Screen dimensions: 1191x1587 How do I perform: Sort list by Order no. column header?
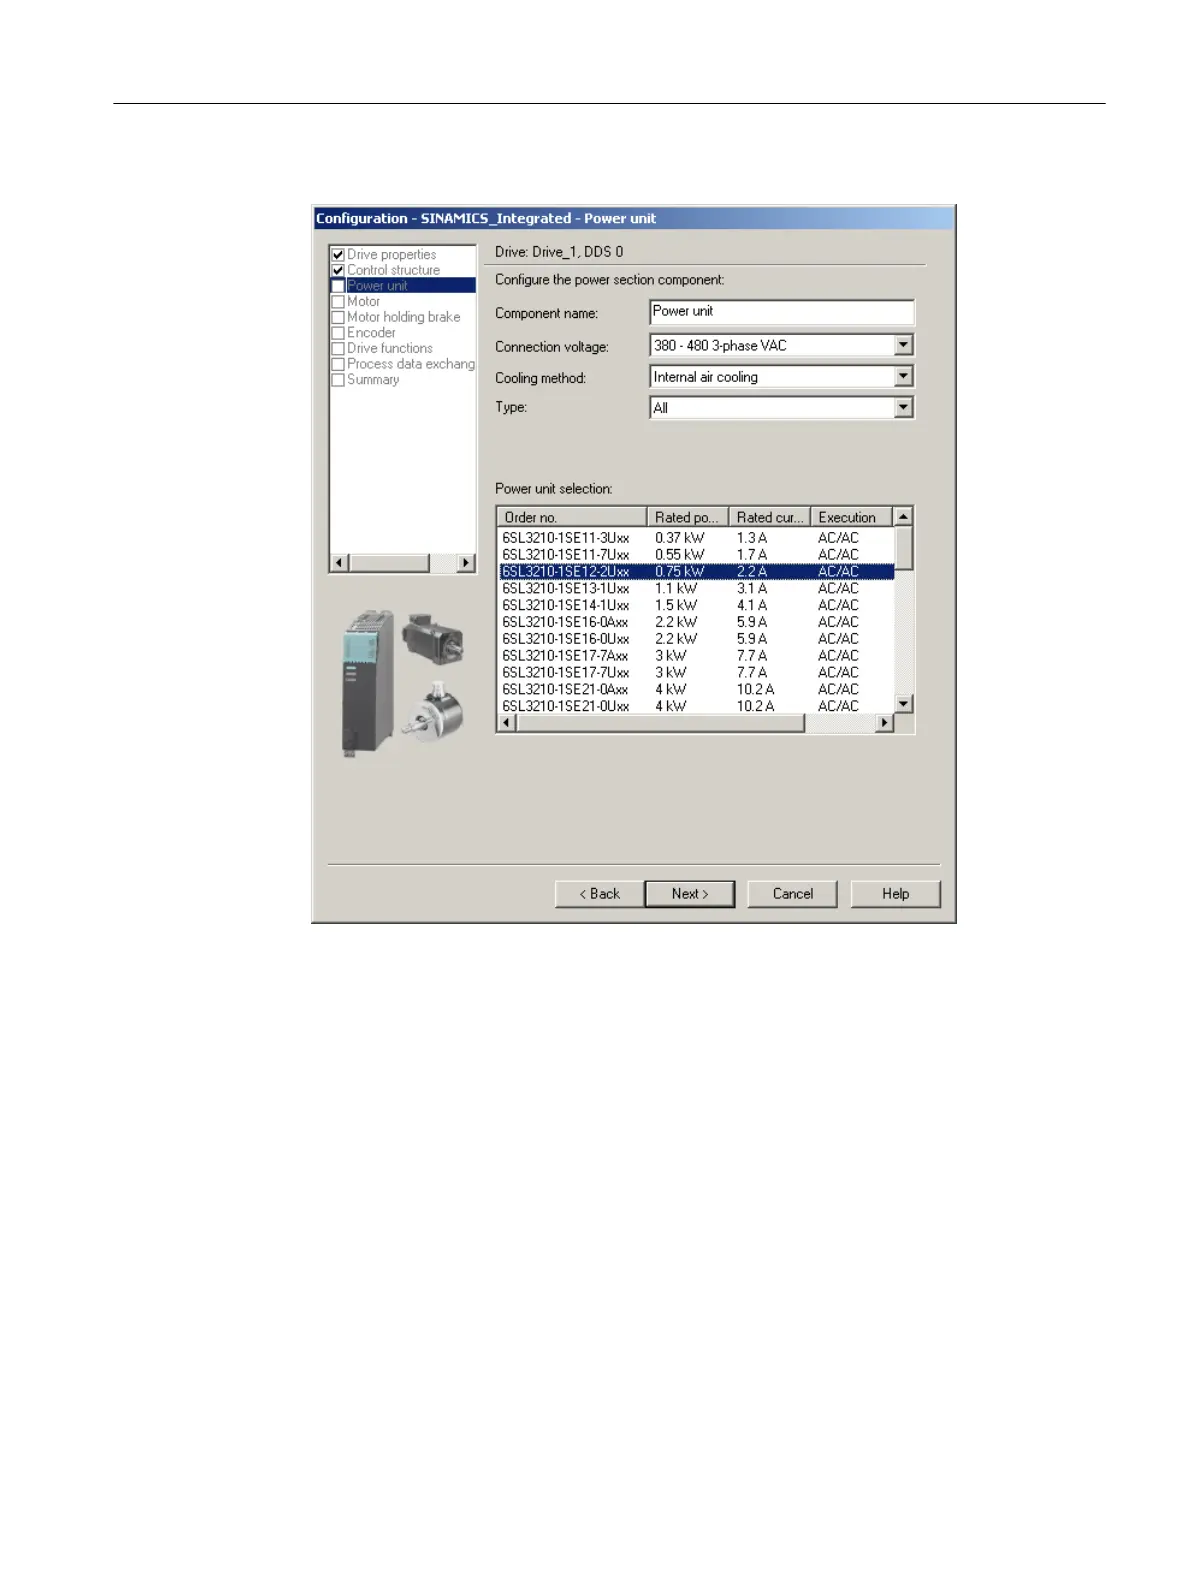click(573, 517)
